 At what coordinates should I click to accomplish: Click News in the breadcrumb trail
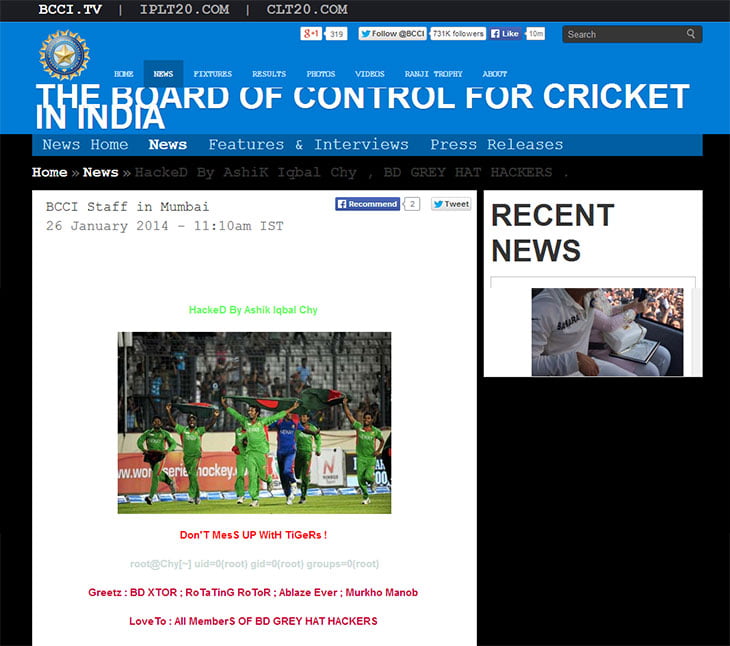[x=101, y=172]
